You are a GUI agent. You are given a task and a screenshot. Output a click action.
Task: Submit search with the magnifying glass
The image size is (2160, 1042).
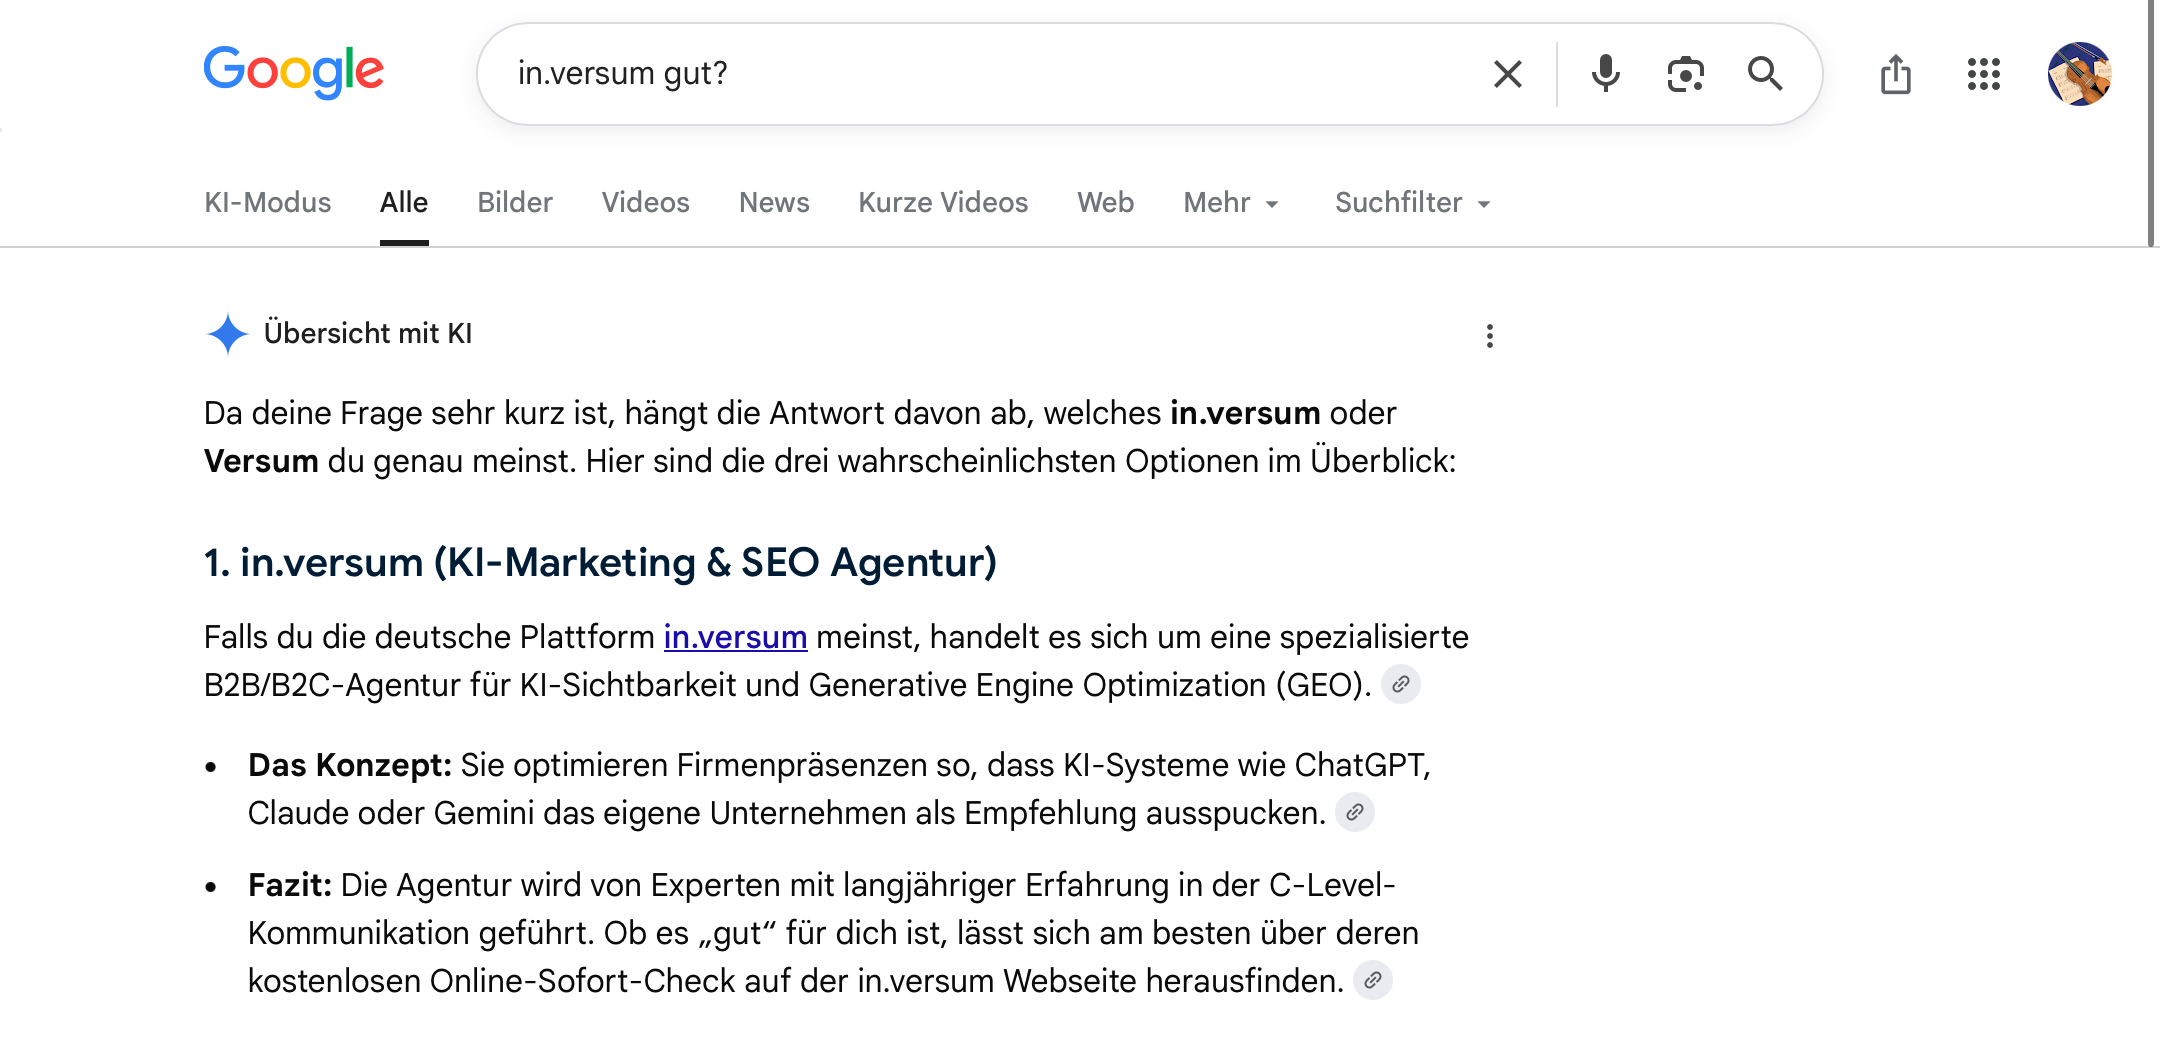click(x=1764, y=74)
